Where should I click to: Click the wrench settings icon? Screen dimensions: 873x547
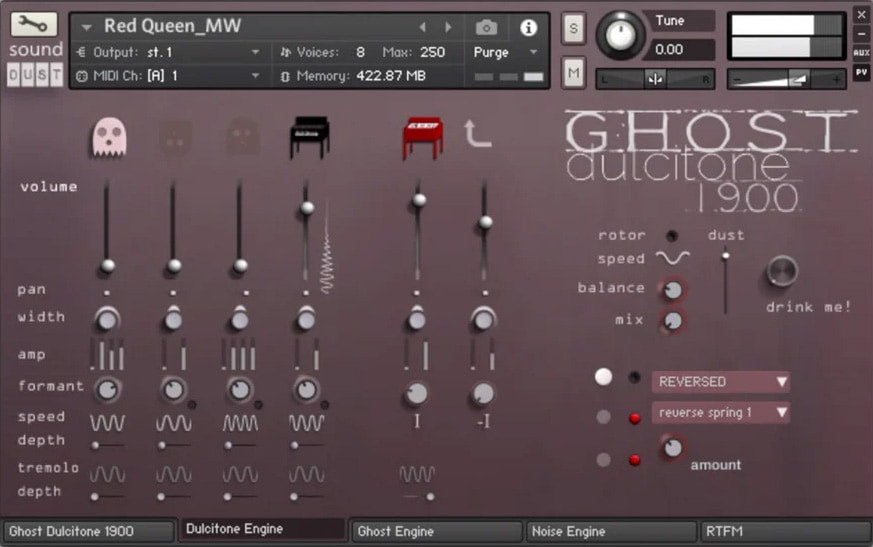(35, 24)
